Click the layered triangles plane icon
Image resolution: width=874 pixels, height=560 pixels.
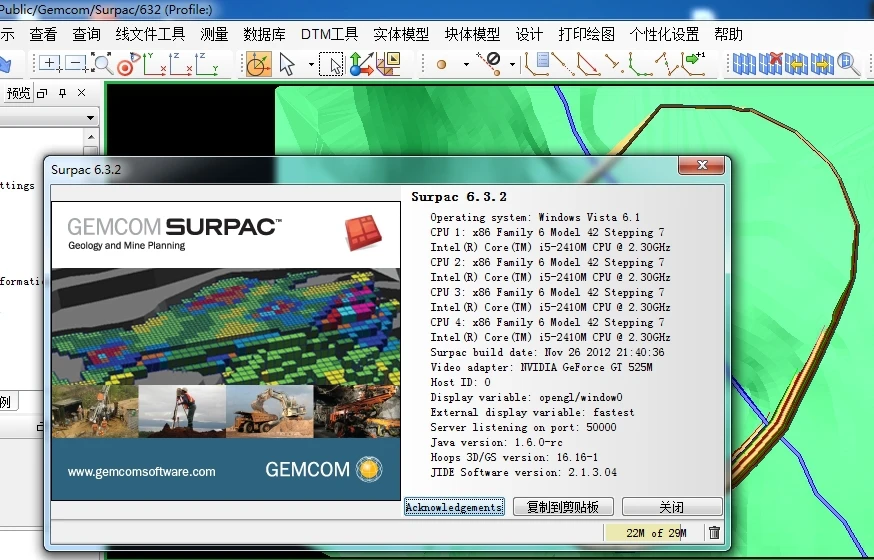coord(389,64)
